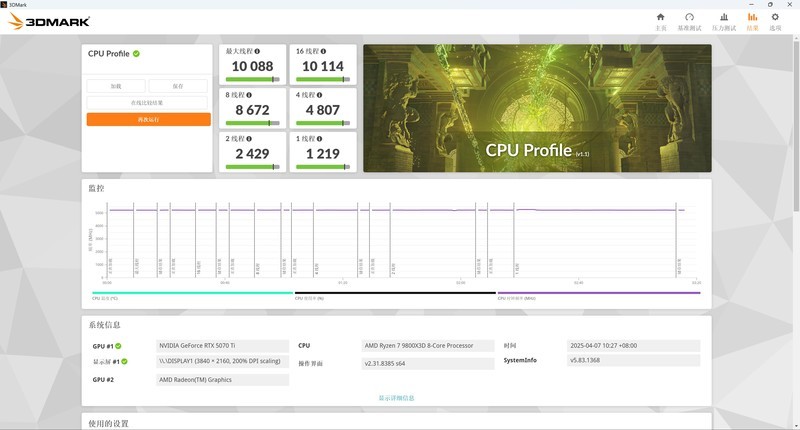Click the 保存 save button

(x=178, y=86)
